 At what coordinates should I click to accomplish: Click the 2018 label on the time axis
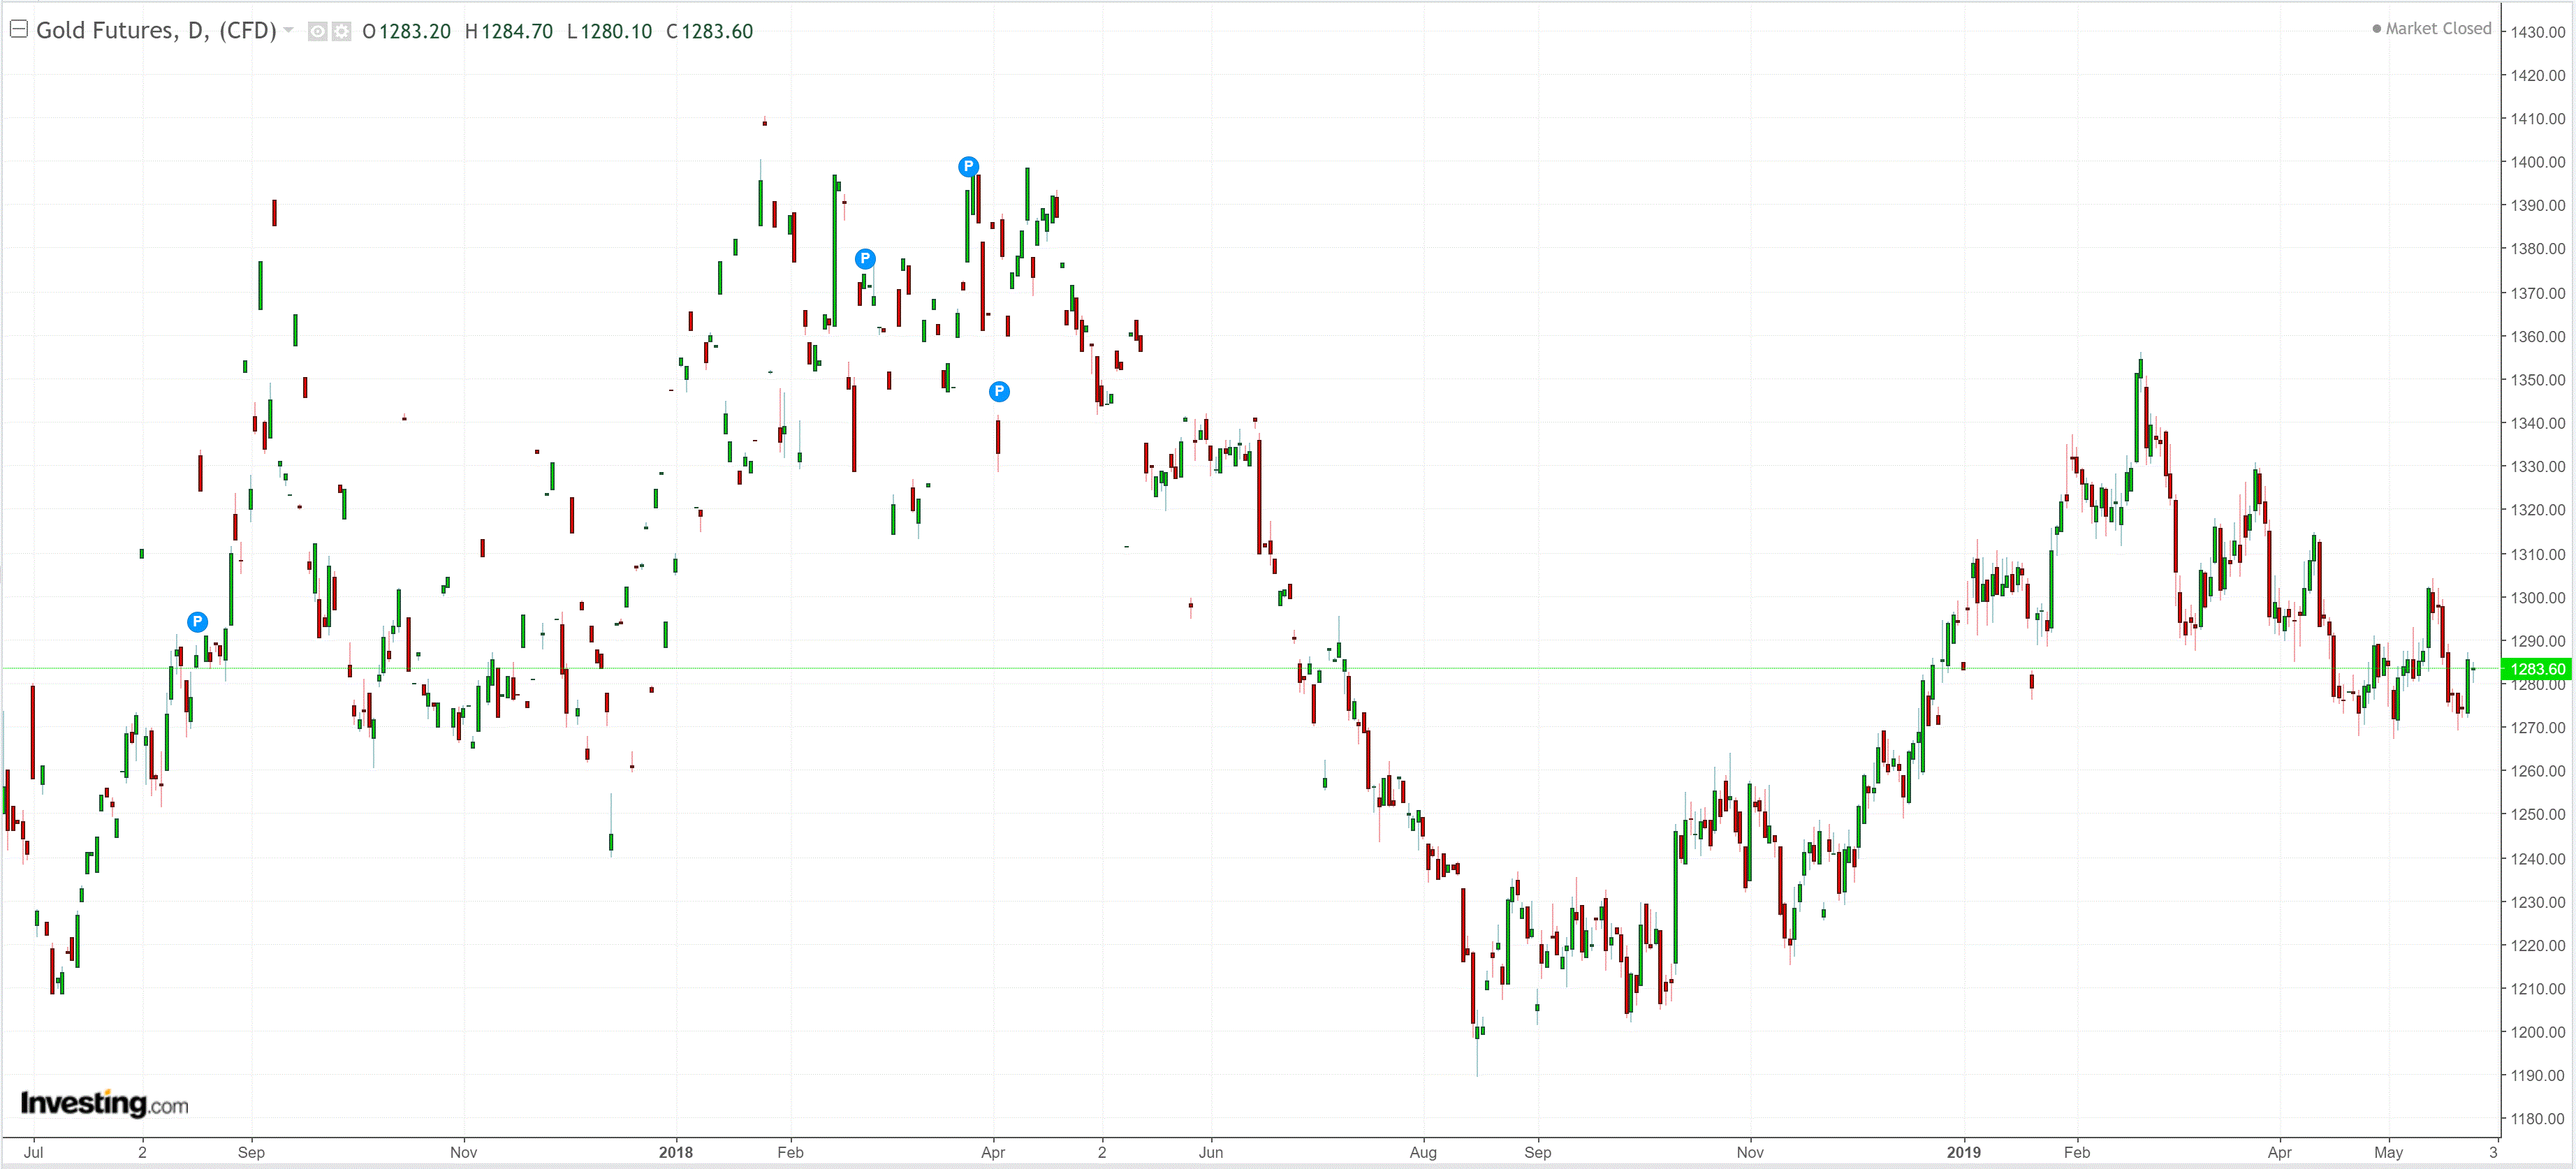675,1152
